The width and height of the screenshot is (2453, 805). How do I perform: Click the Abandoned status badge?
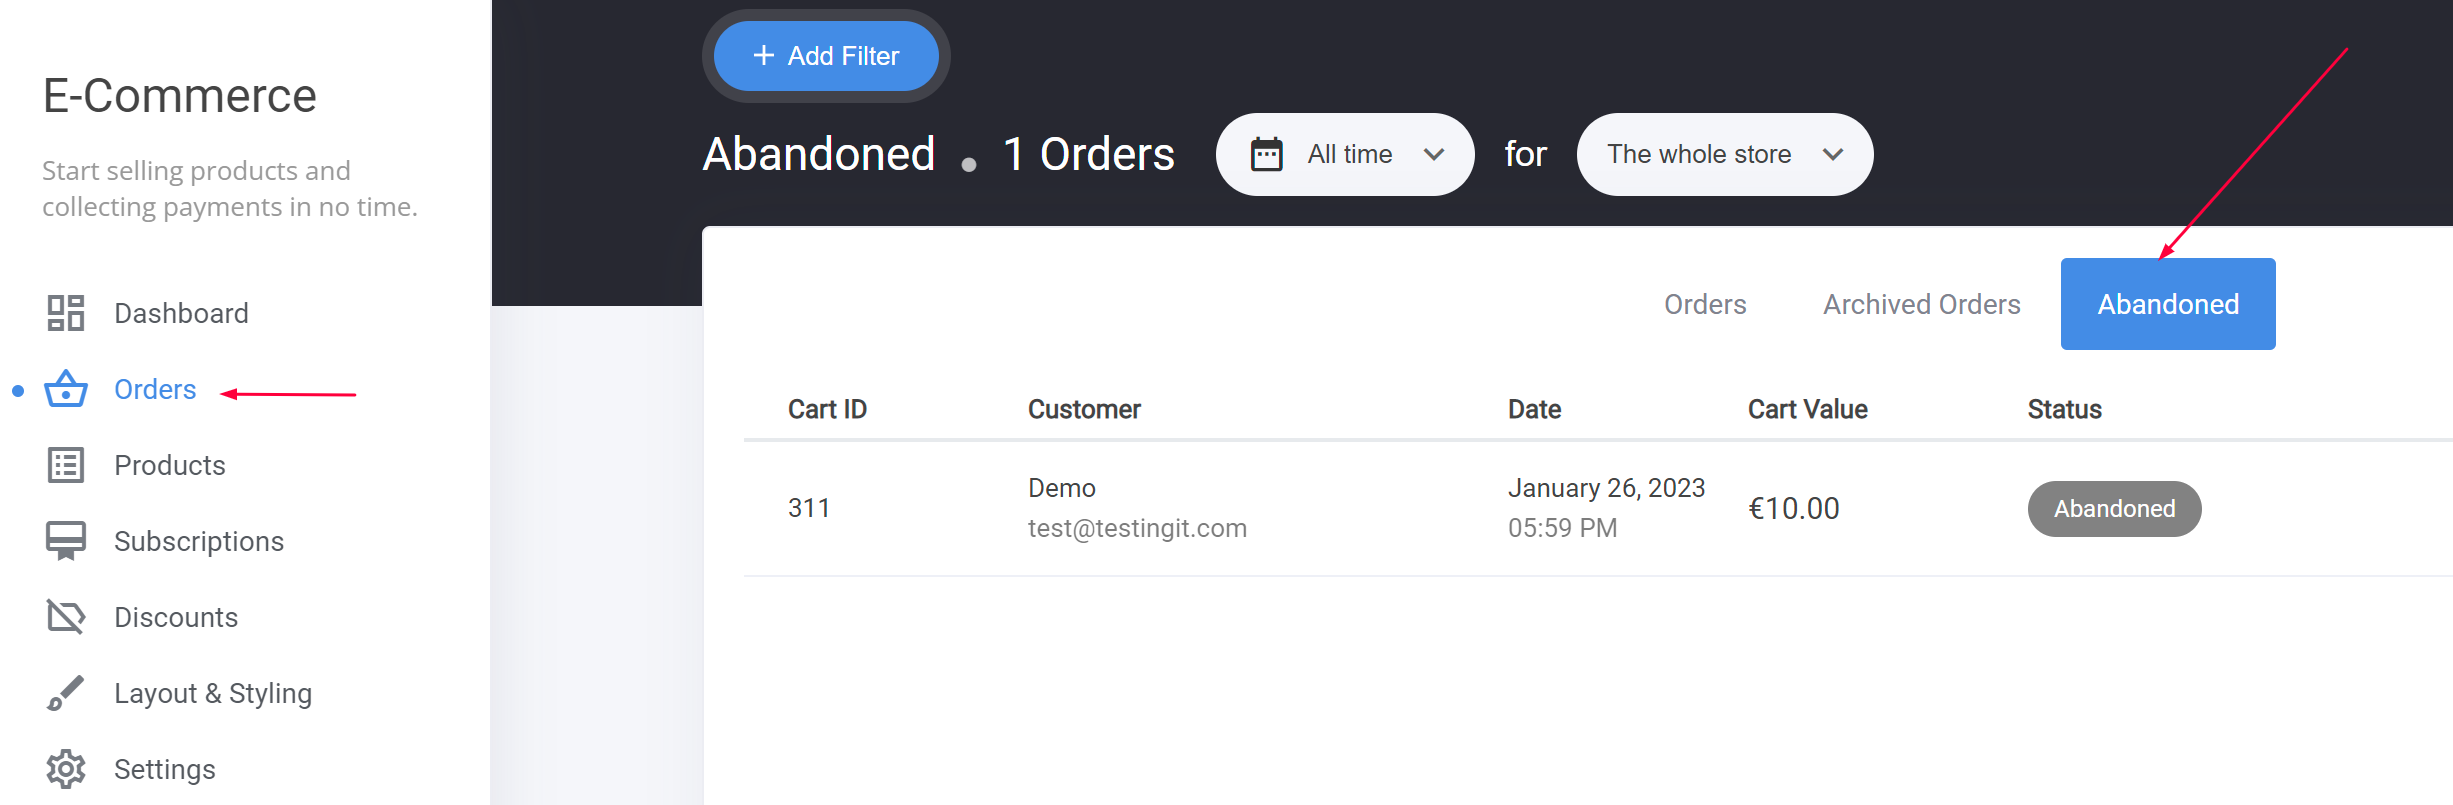(2114, 509)
